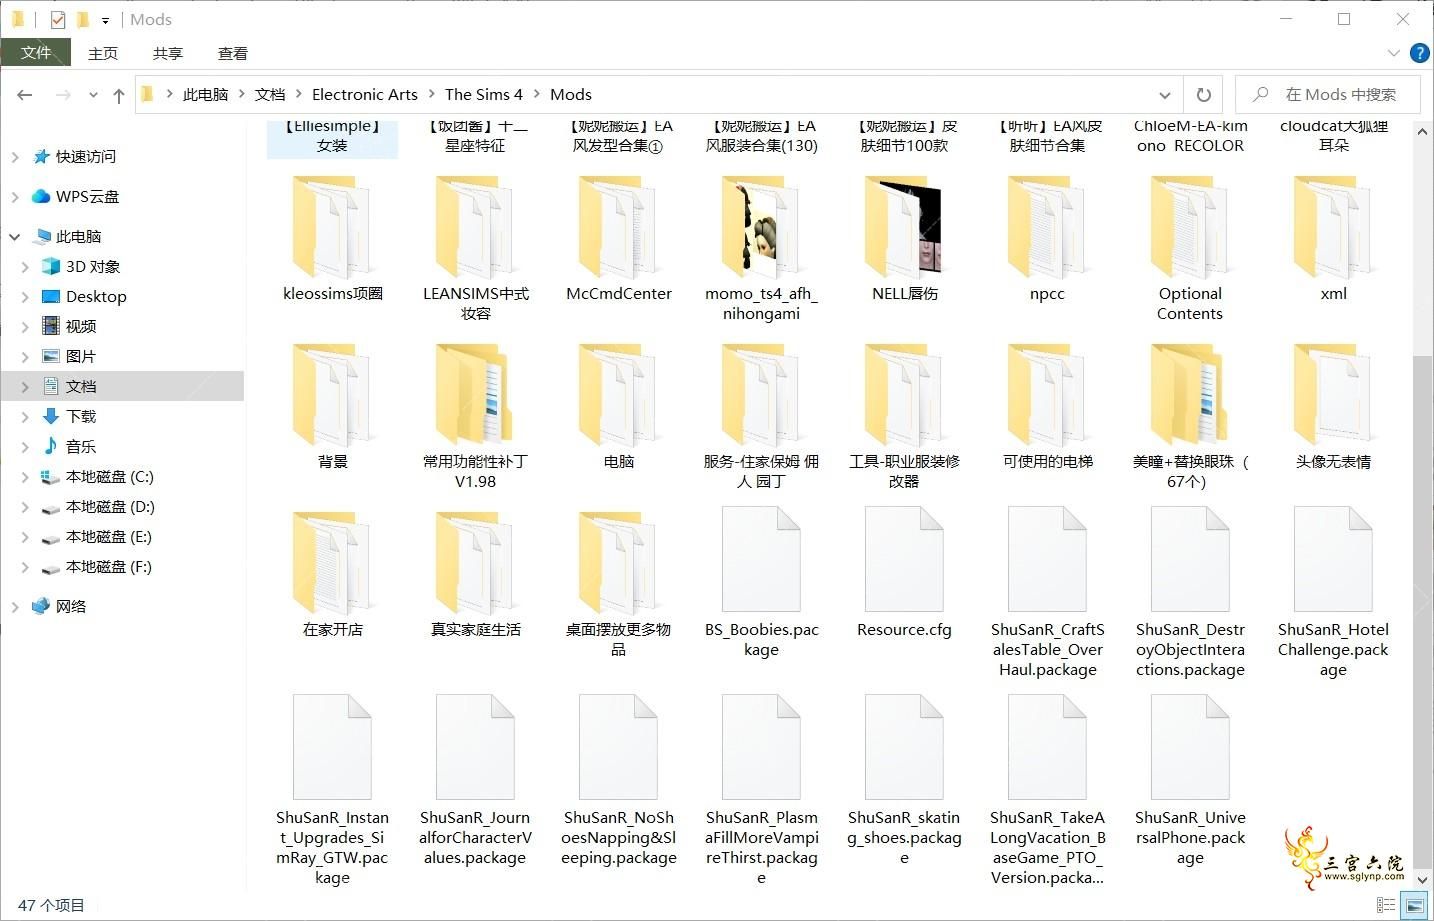The image size is (1434, 921).
Task: Open the 常用功能性补丁V1.98 folder
Action: (475, 417)
